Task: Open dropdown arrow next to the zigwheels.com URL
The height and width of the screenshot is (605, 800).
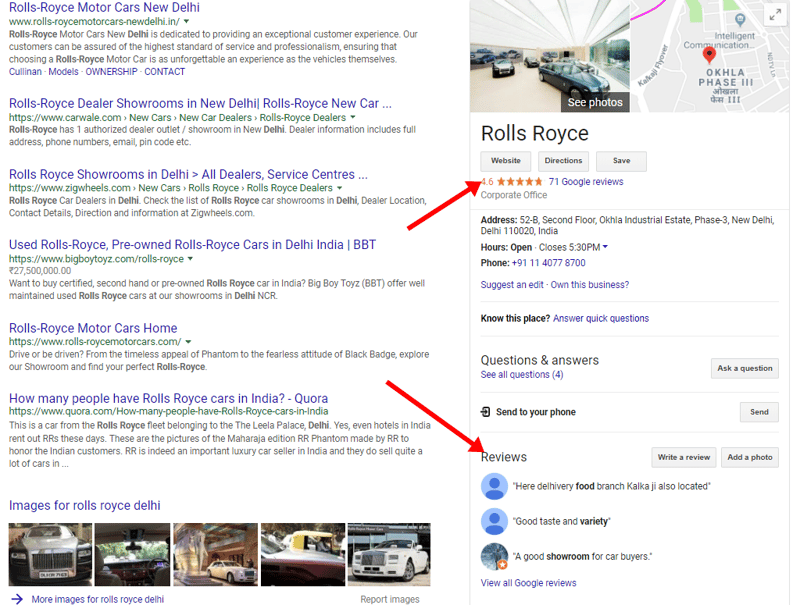Action: tap(339, 188)
